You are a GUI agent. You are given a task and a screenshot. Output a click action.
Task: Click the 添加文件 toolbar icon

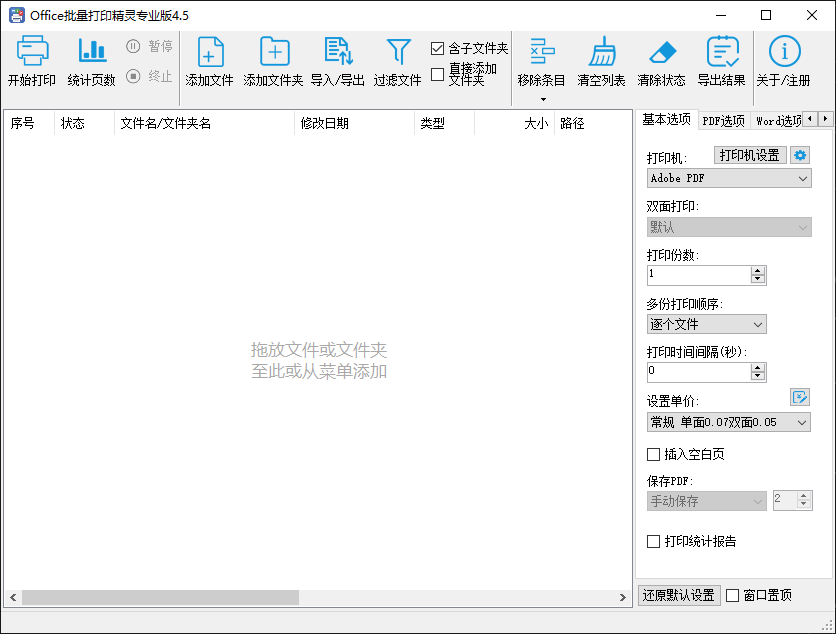pos(210,51)
